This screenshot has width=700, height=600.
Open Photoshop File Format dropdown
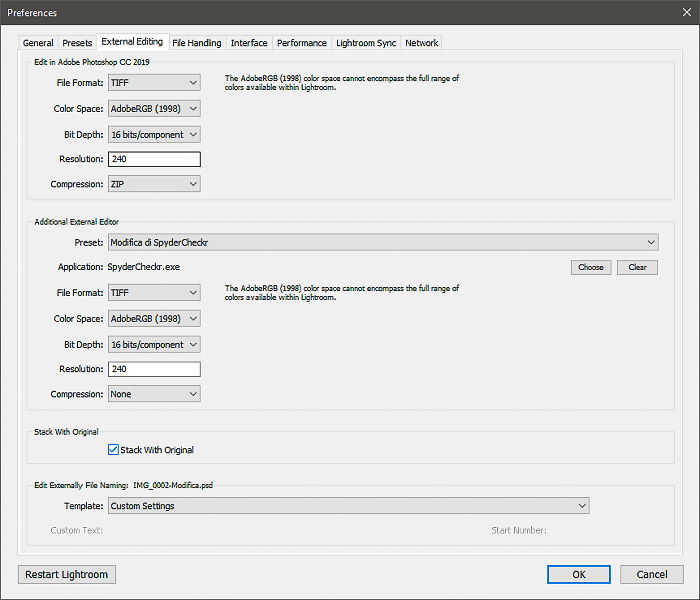pyautogui.click(x=154, y=83)
